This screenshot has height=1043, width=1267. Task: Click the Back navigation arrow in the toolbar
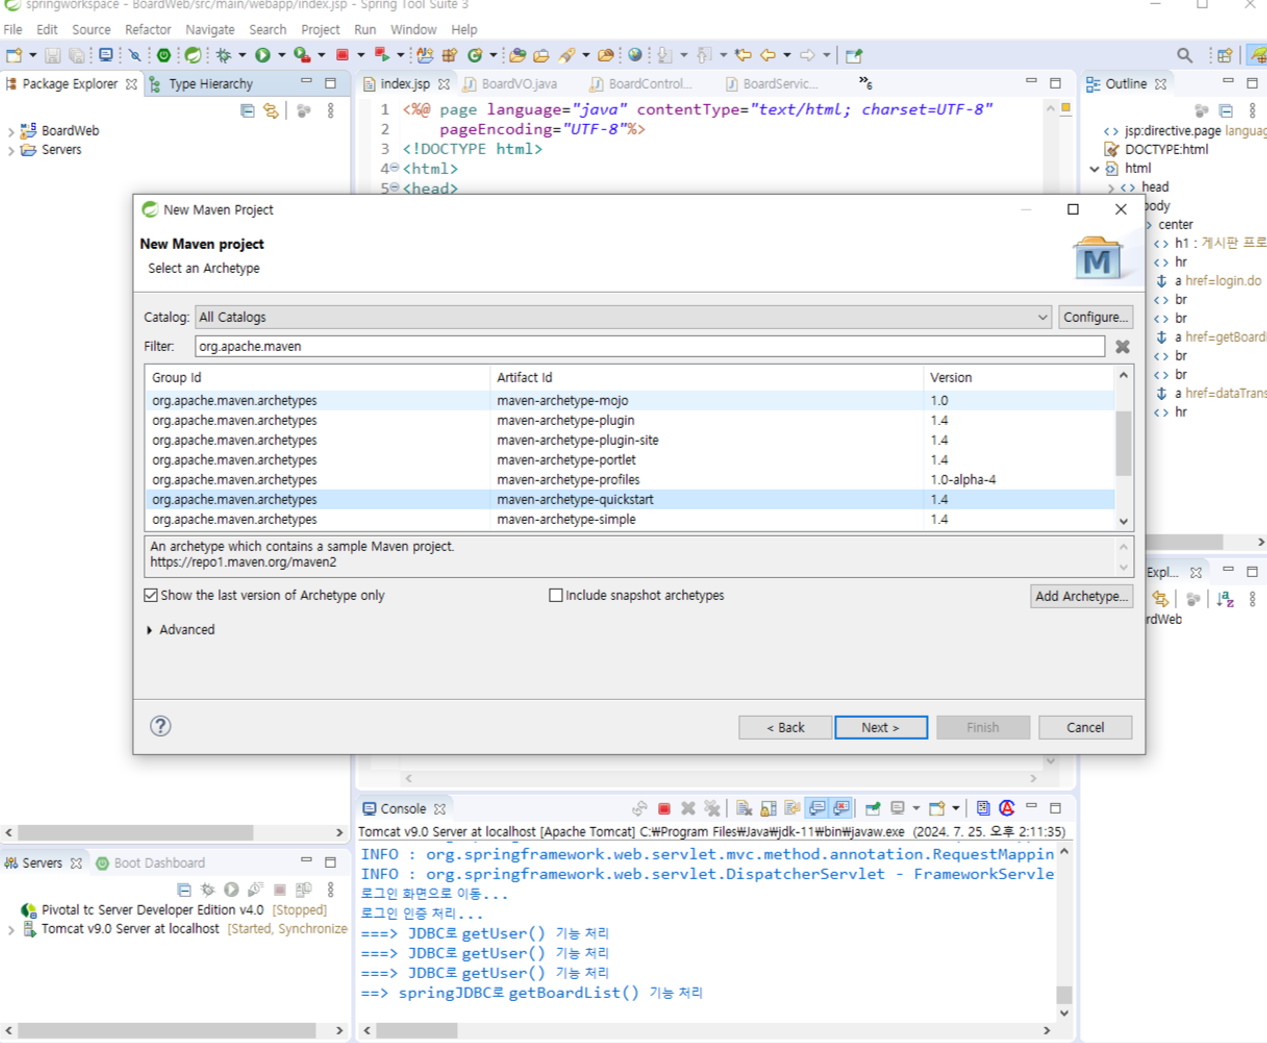(x=768, y=55)
